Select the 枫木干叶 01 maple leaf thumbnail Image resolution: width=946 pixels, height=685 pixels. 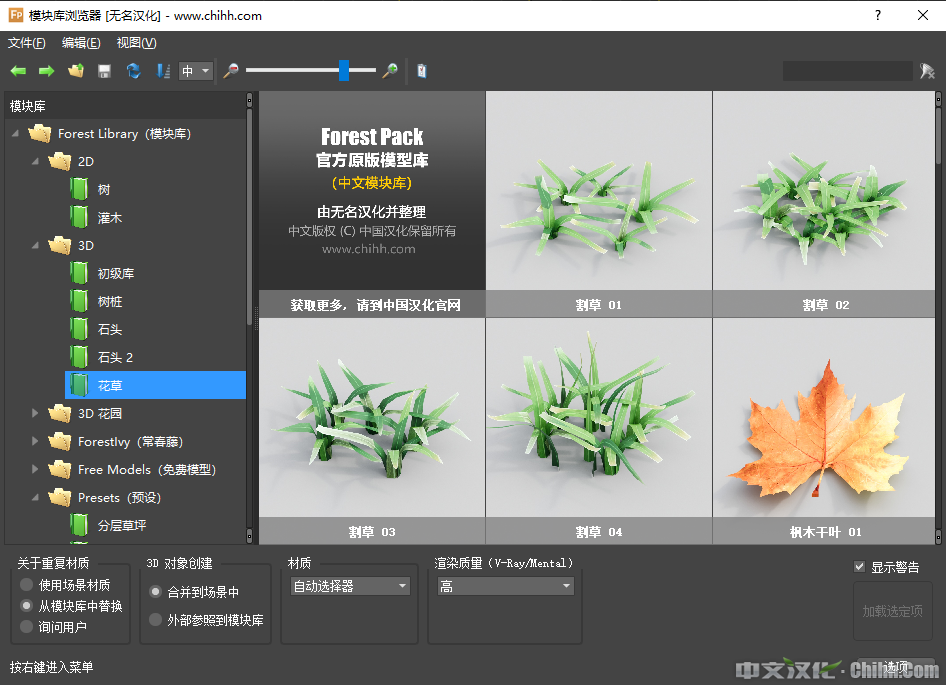coord(825,430)
